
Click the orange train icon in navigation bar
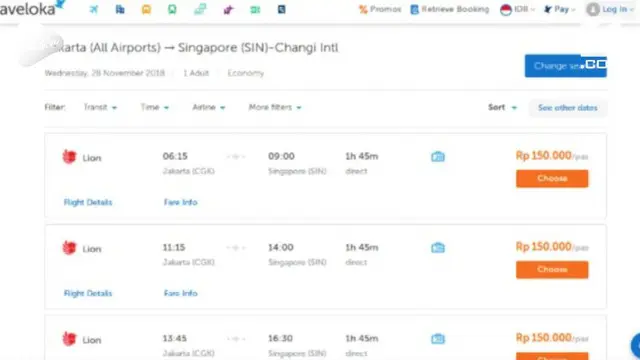click(x=146, y=9)
